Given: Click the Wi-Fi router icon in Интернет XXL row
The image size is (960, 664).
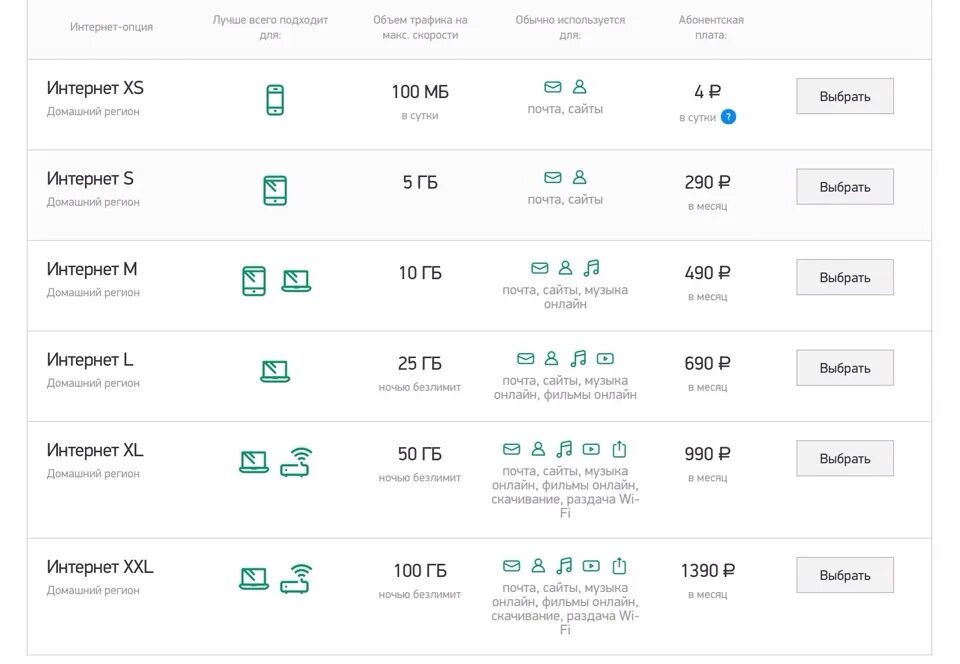Looking at the screenshot, I should click(x=296, y=579).
